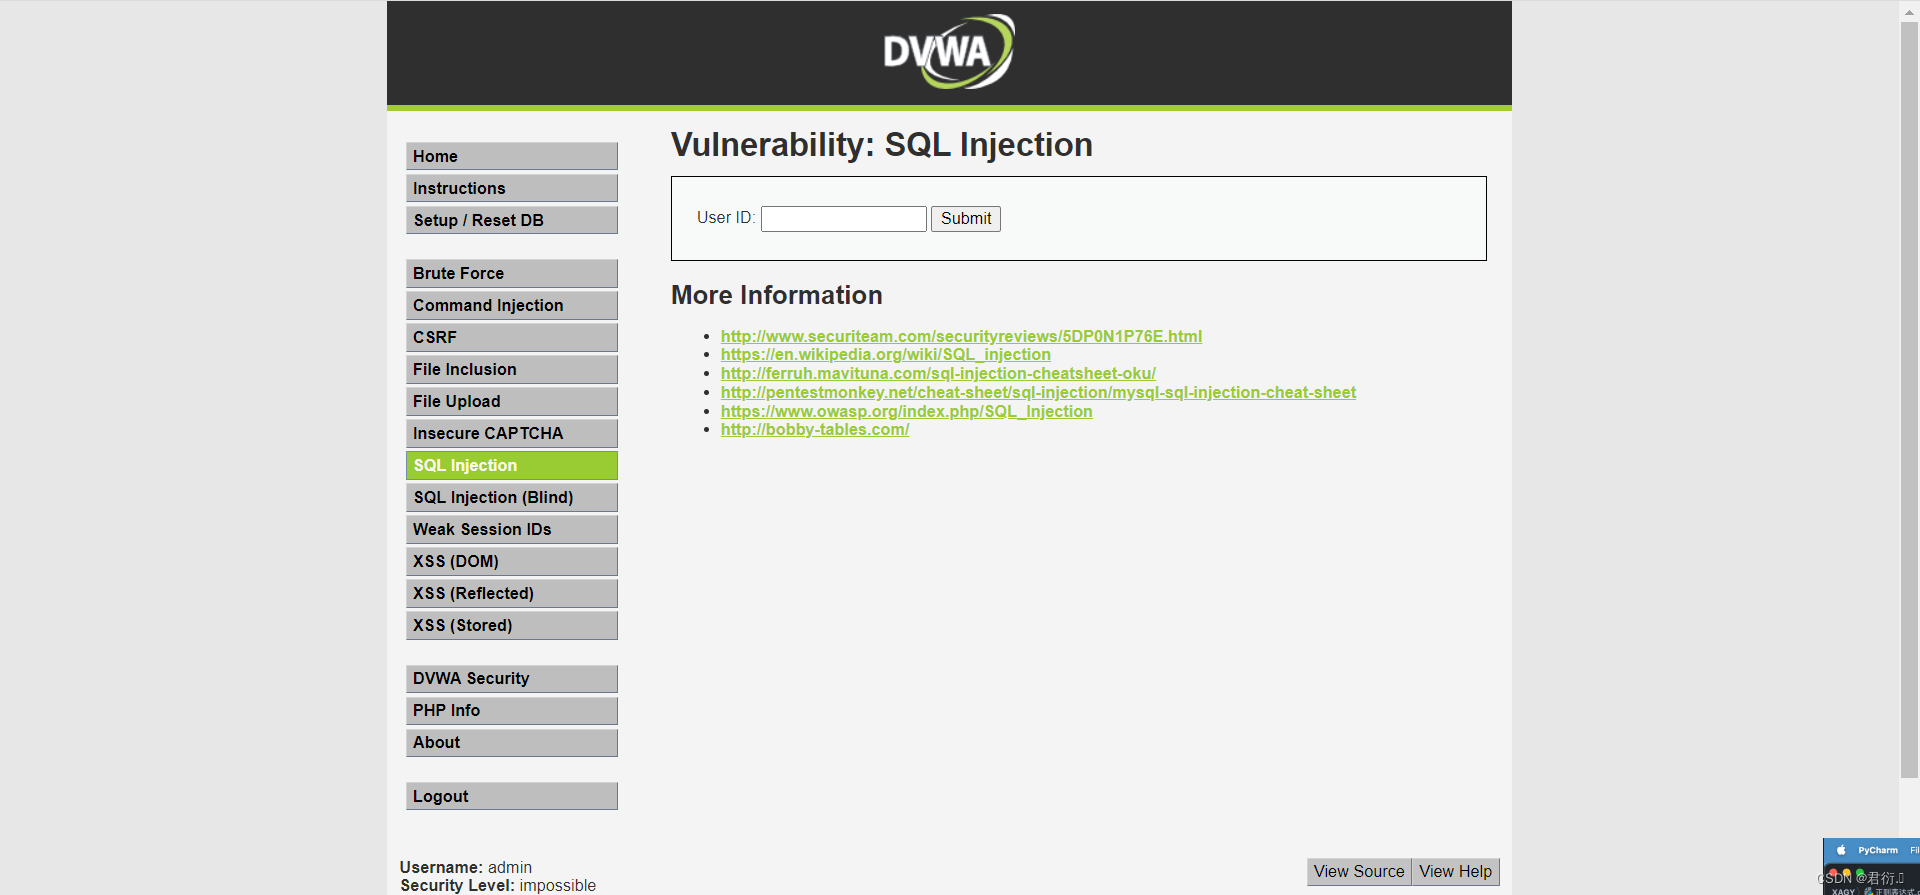This screenshot has height=895, width=1920.
Task: Open the CSRF page
Action: pos(512,337)
